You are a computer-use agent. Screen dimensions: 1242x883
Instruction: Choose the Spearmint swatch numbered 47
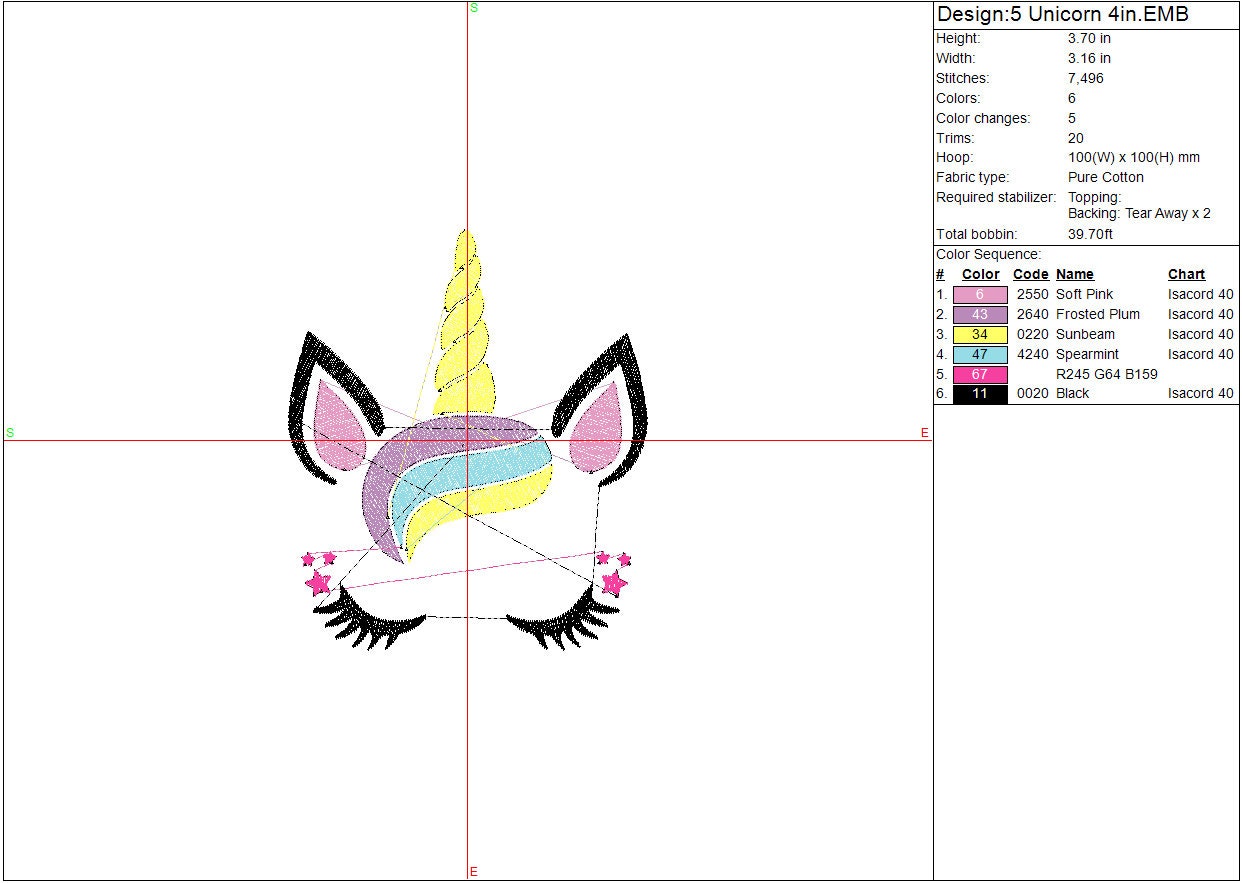pyautogui.click(x=979, y=354)
